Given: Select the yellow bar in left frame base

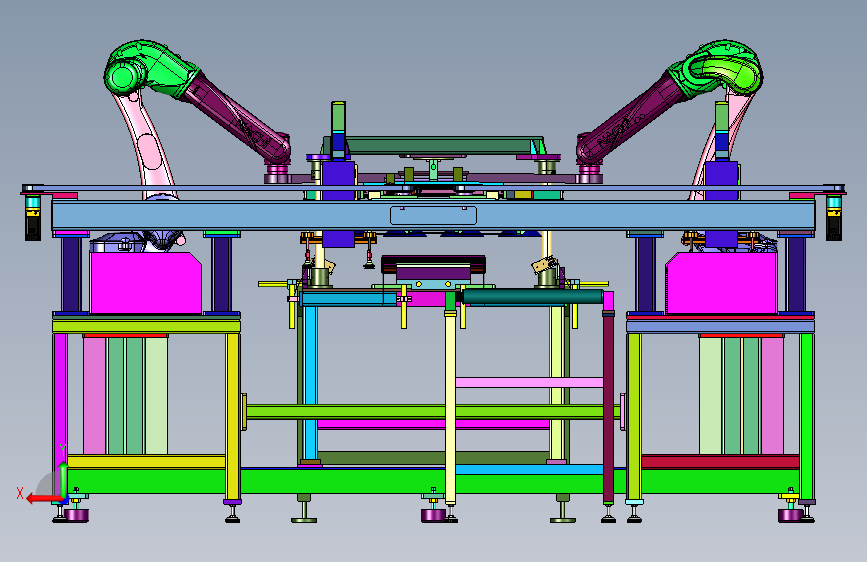Looking at the screenshot, I should (x=146, y=461).
